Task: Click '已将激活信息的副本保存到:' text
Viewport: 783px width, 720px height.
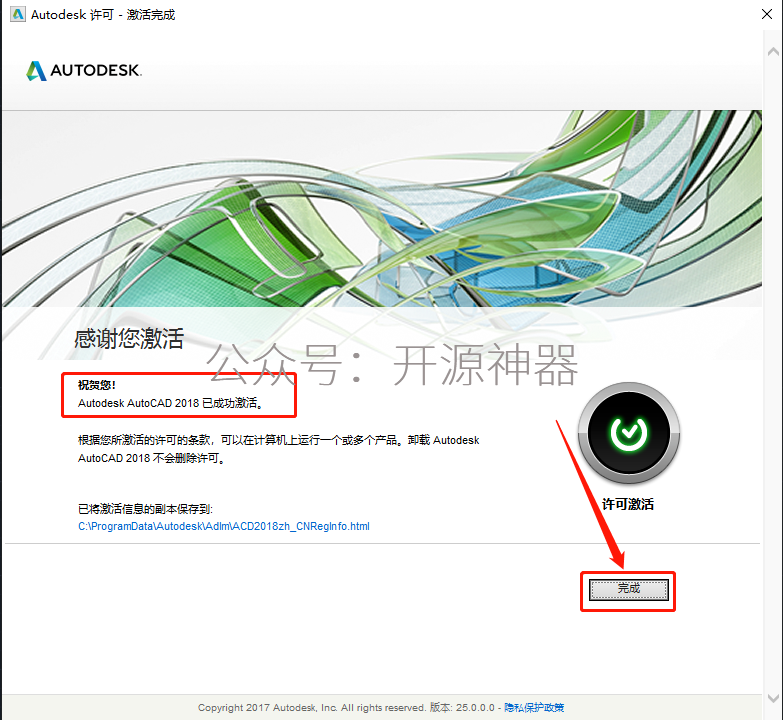Action: click(145, 509)
